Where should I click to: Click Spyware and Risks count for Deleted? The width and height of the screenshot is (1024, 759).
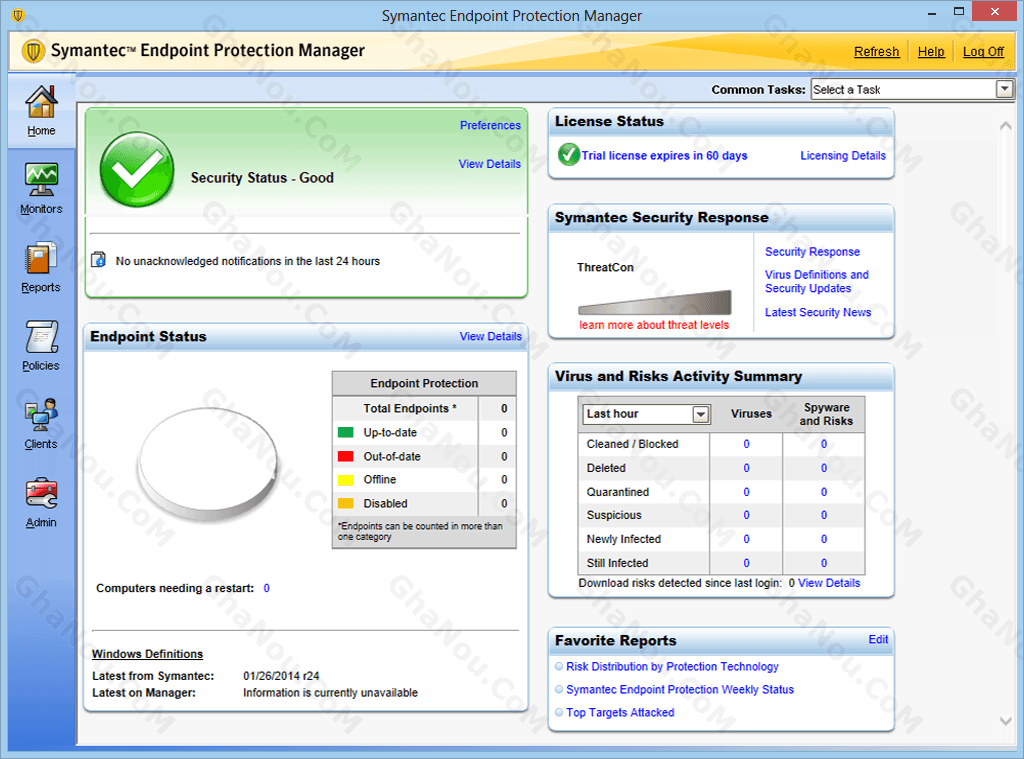click(x=824, y=468)
